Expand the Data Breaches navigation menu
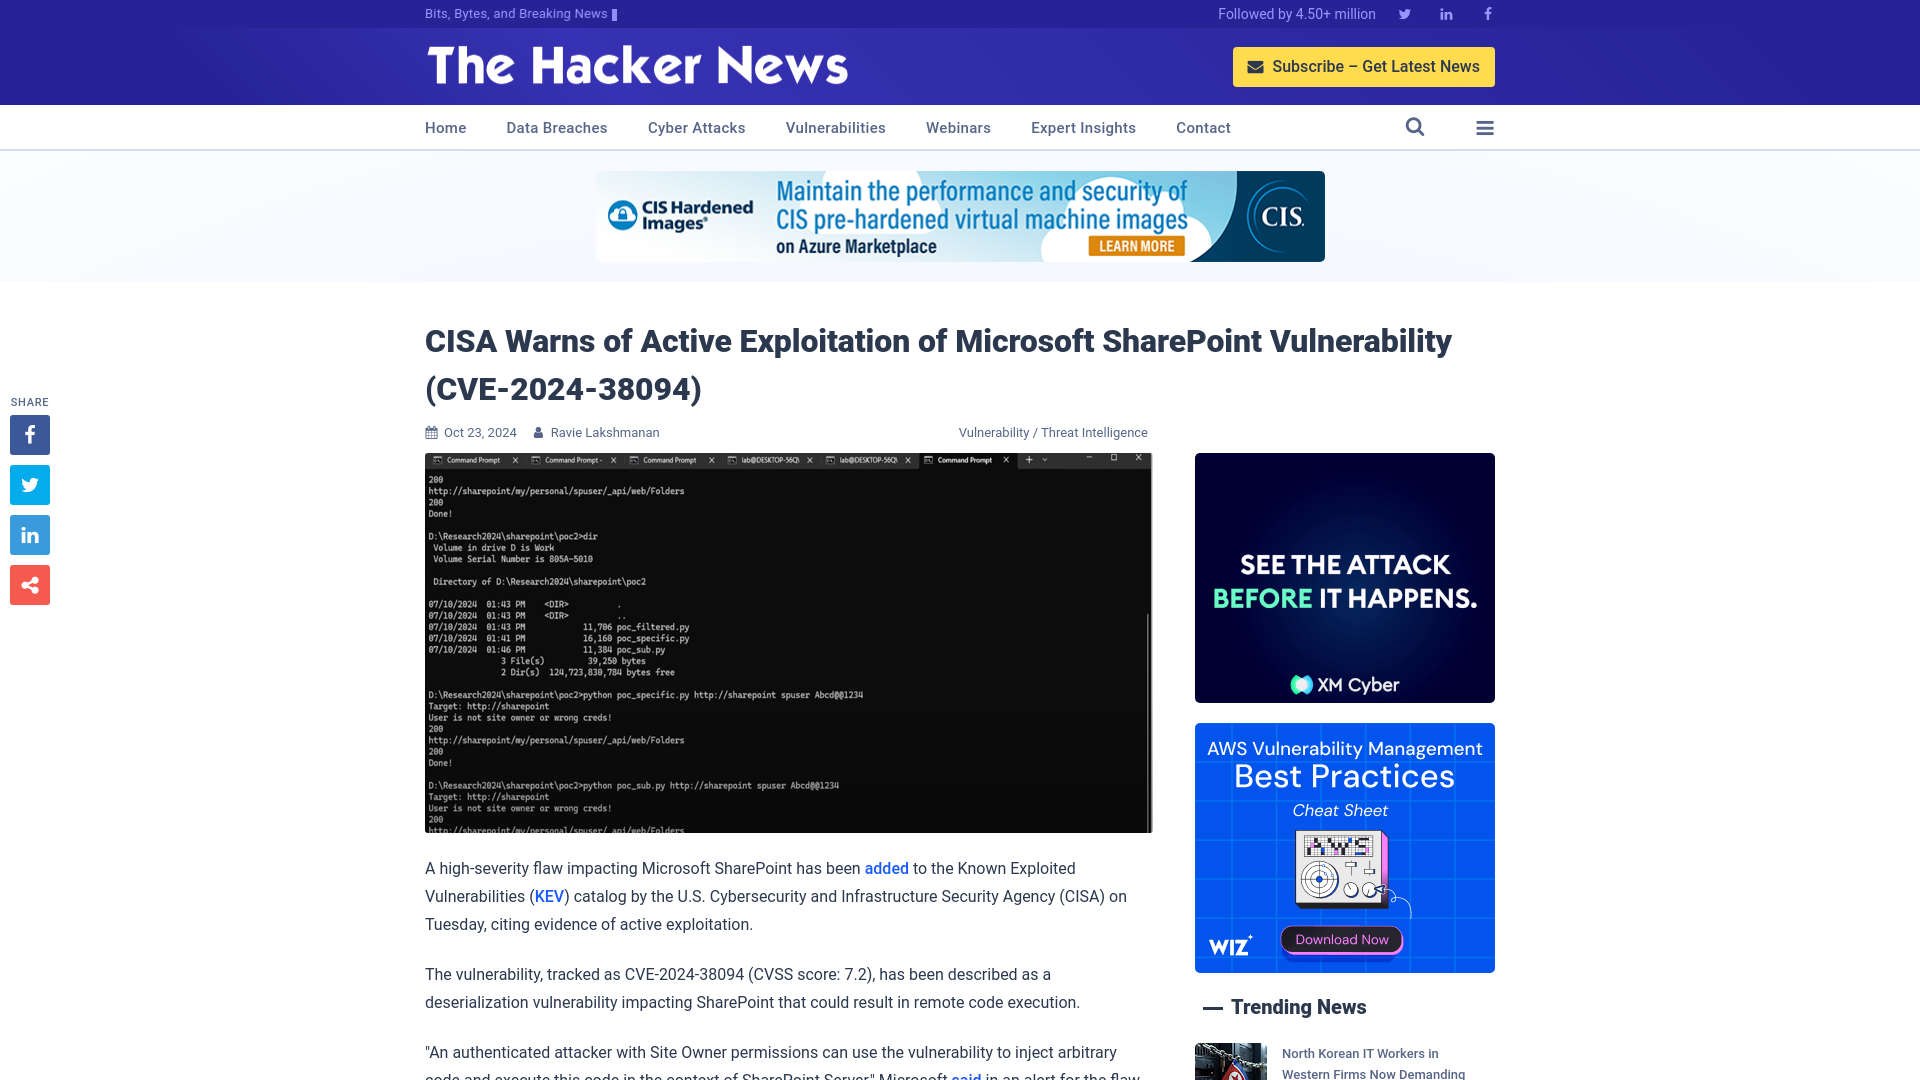Screen dimensions: 1920x1080 coord(556,127)
